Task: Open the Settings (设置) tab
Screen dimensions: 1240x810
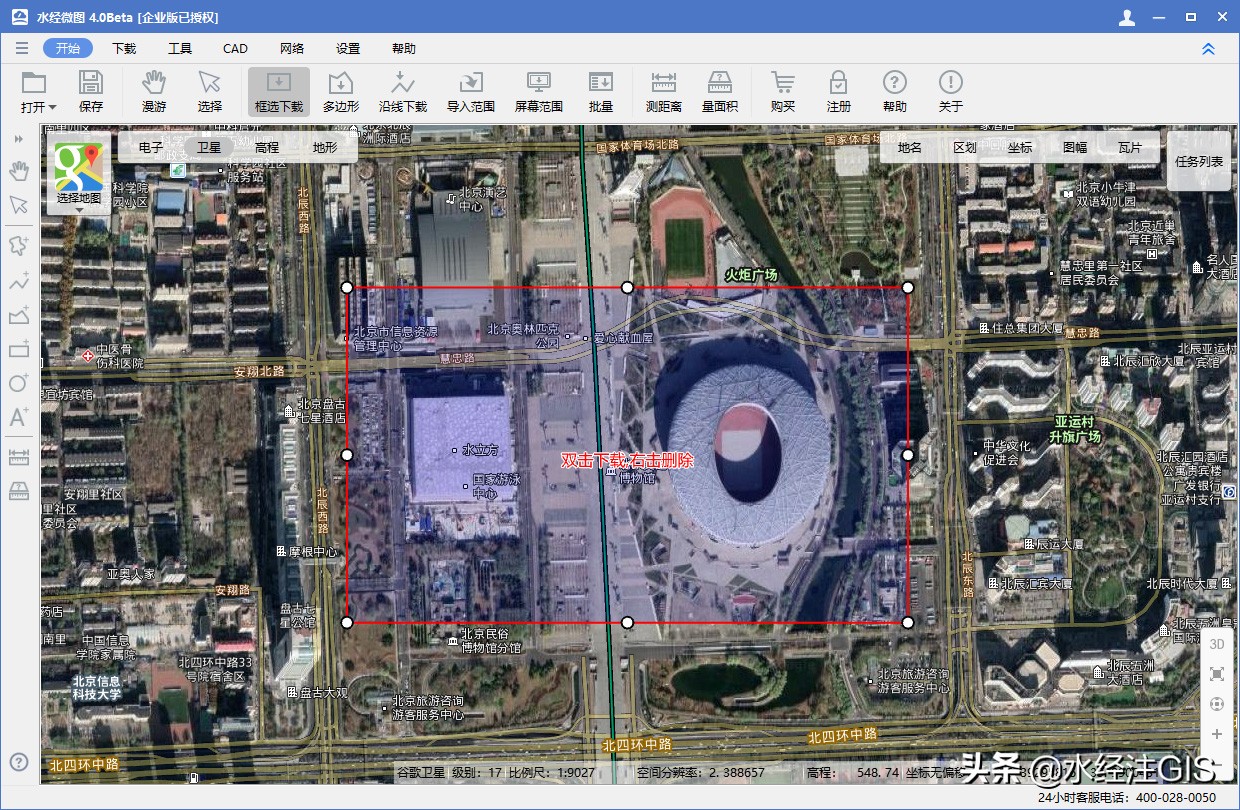Action: click(348, 48)
